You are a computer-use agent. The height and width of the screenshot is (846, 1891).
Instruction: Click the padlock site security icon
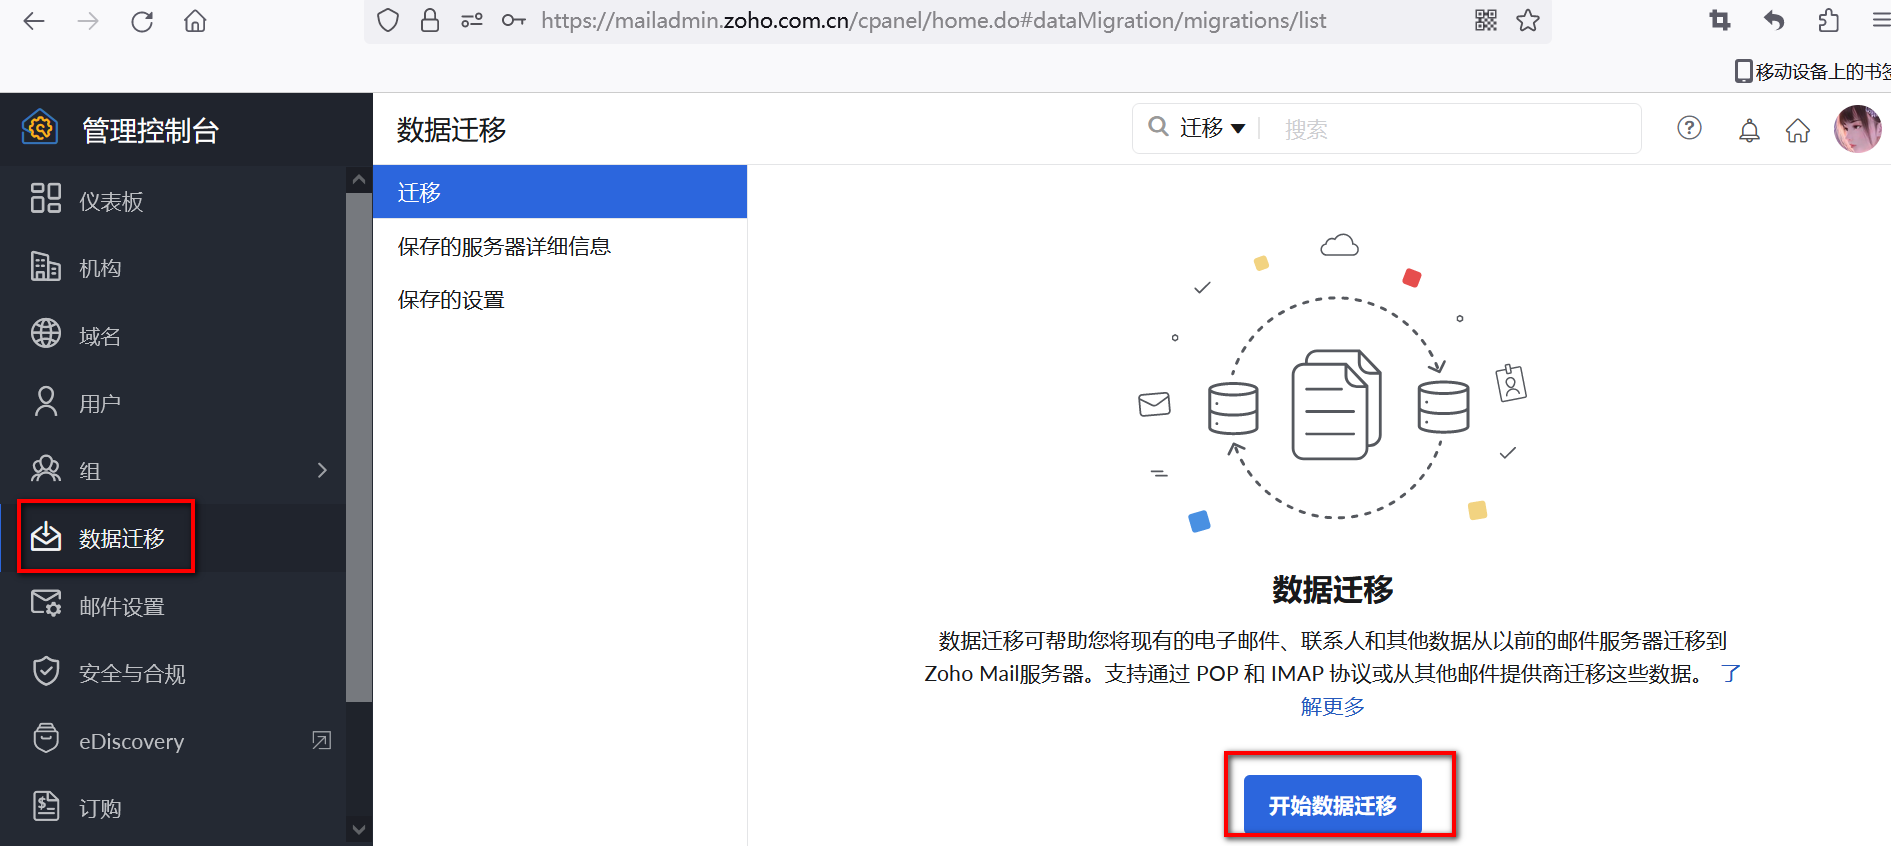(x=430, y=20)
